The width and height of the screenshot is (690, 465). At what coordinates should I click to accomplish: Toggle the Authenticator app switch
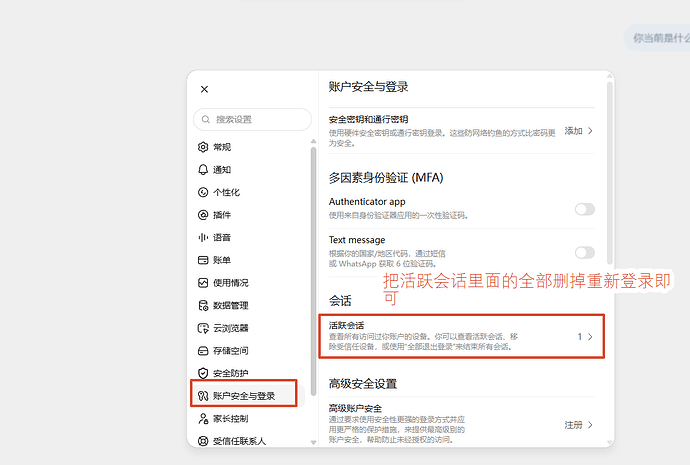pos(585,209)
